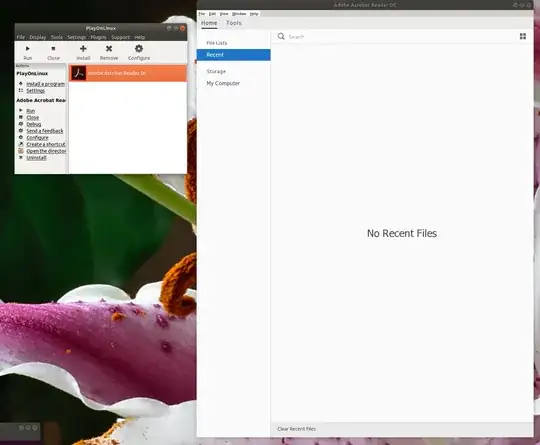Open Configure via the gear icon

(139, 49)
